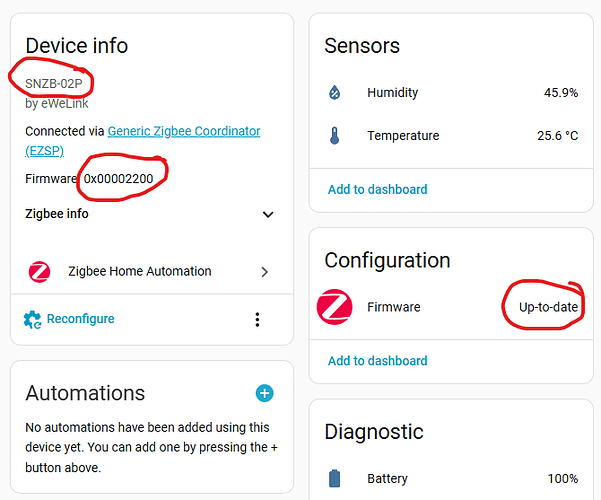
Task: Expand the Zigbee info section
Action: coord(267,214)
